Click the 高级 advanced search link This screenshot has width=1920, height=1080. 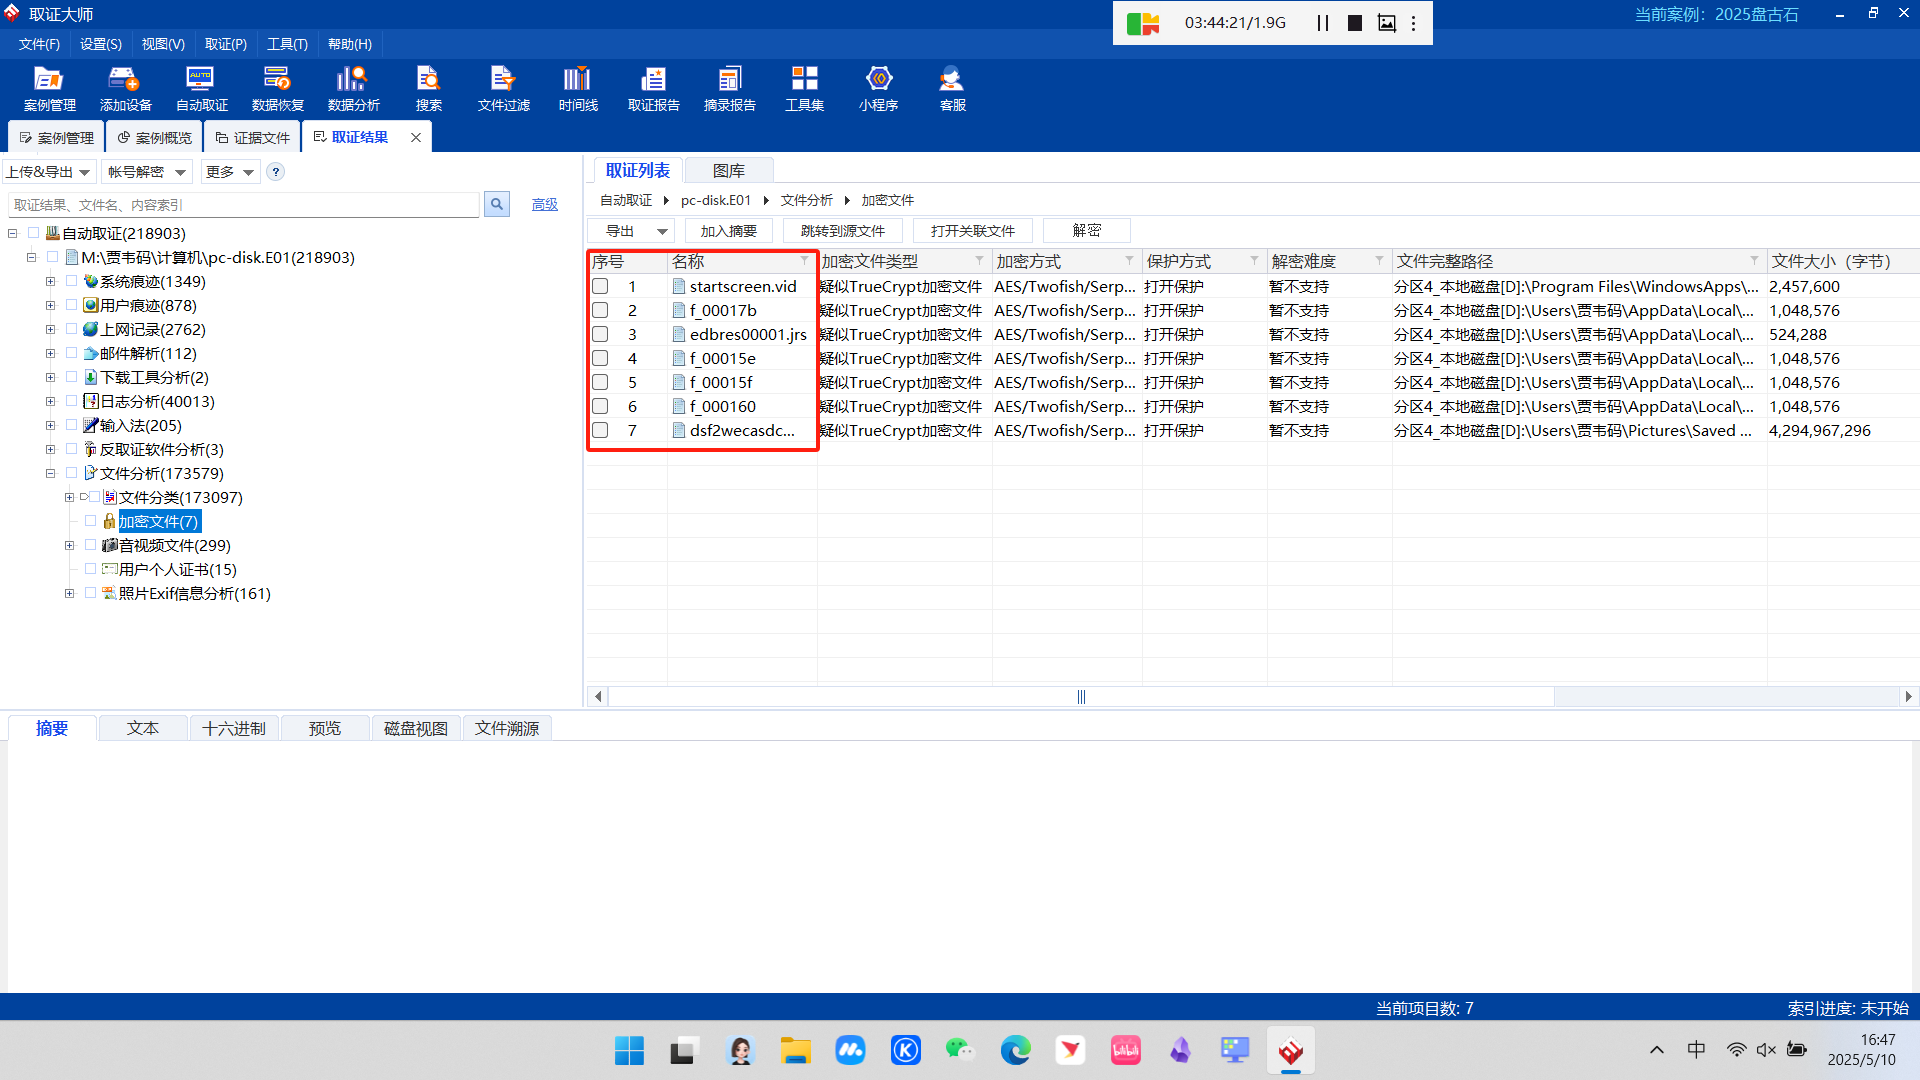[x=544, y=204]
